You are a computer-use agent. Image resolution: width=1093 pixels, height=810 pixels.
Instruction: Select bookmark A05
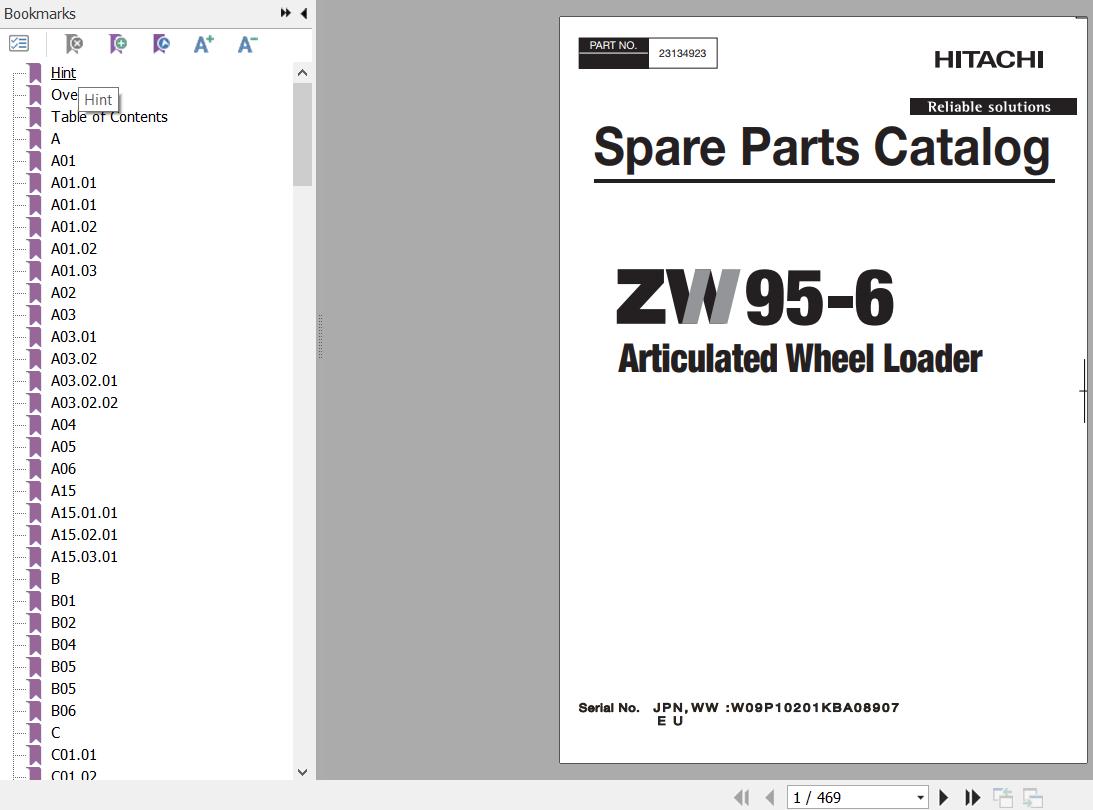(63, 446)
